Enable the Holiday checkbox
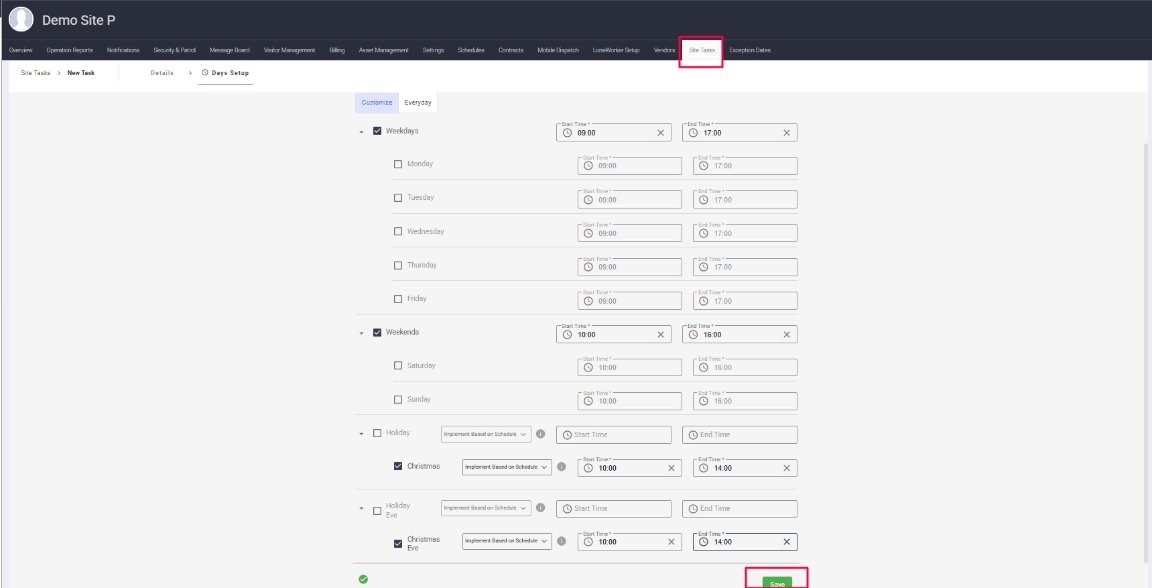The width and height of the screenshot is (1152, 588). coord(377,433)
